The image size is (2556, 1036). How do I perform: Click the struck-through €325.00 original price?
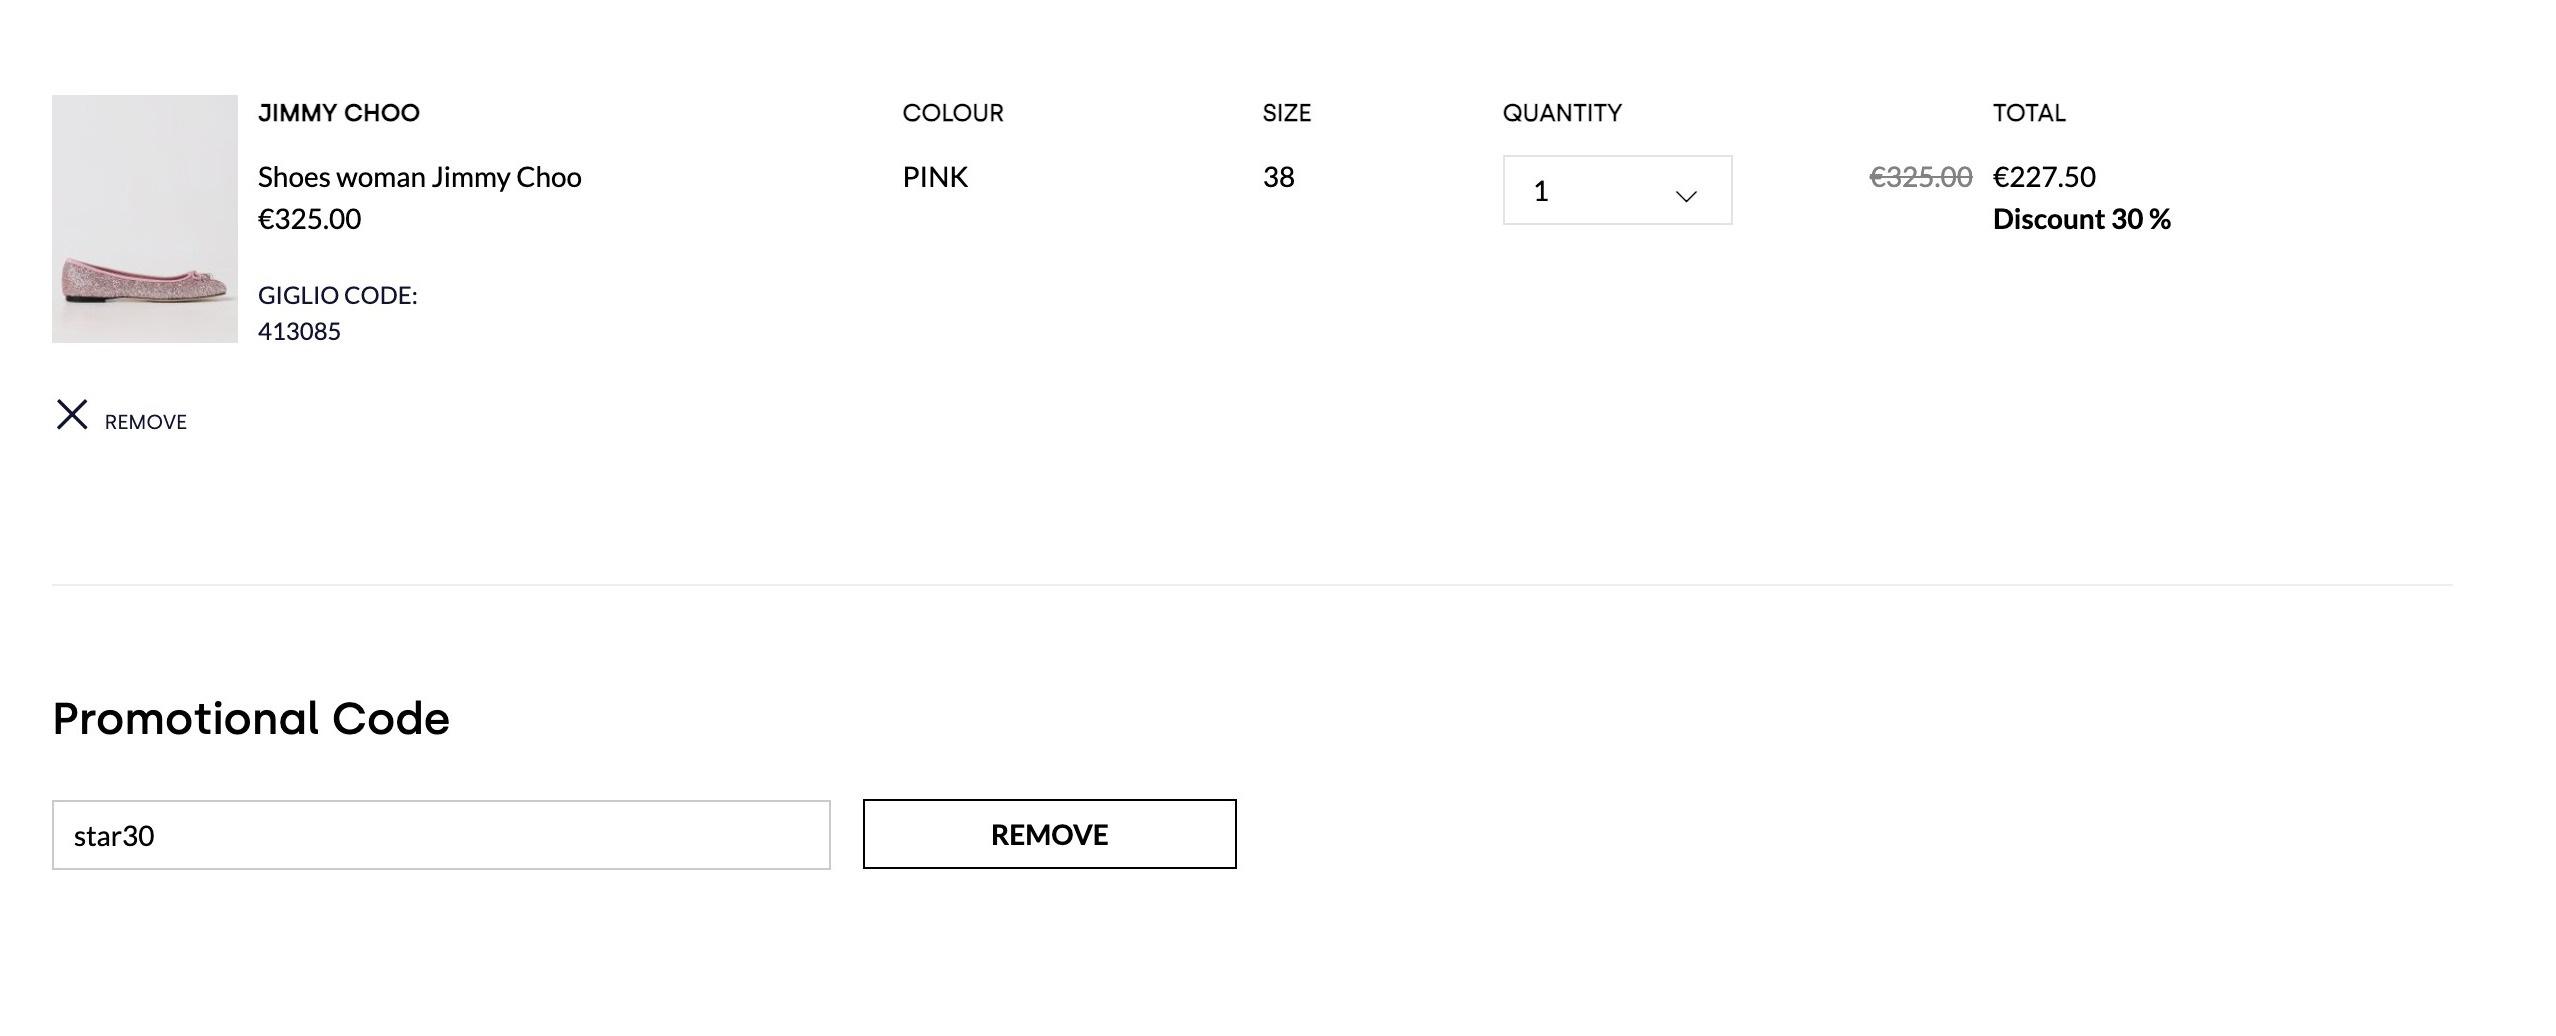tap(1921, 177)
